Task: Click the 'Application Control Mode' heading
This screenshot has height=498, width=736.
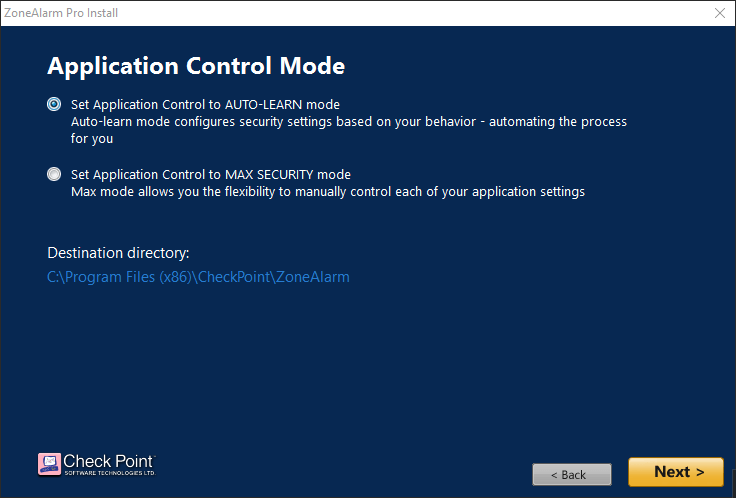Action: (196, 66)
